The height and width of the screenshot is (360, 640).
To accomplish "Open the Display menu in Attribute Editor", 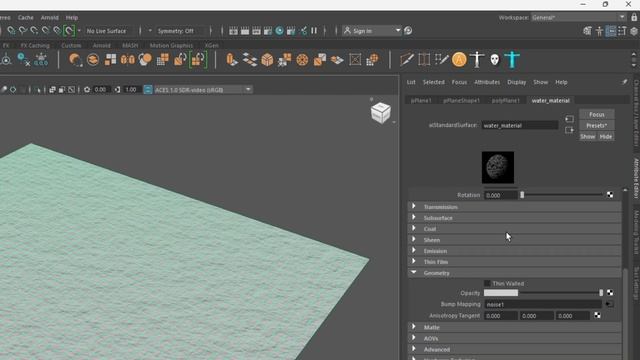I will click(x=517, y=82).
